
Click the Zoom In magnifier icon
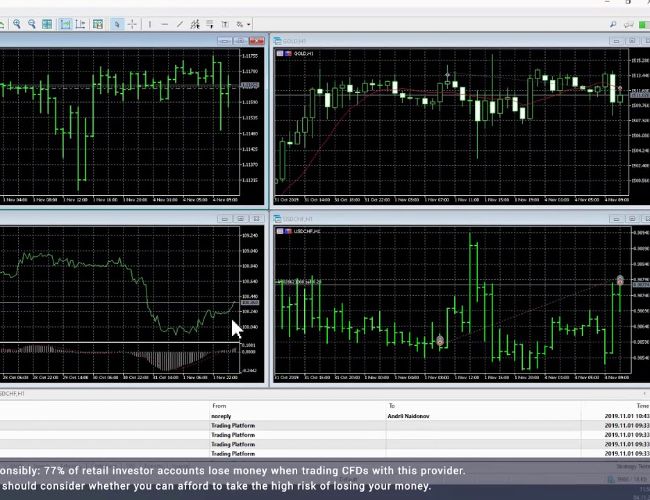click(x=17, y=24)
